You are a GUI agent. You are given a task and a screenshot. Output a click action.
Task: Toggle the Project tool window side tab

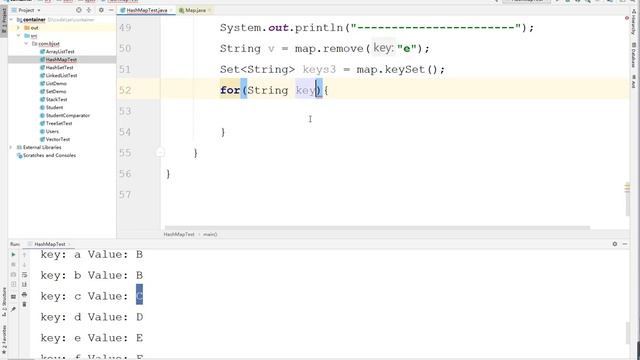(x=4, y=21)
